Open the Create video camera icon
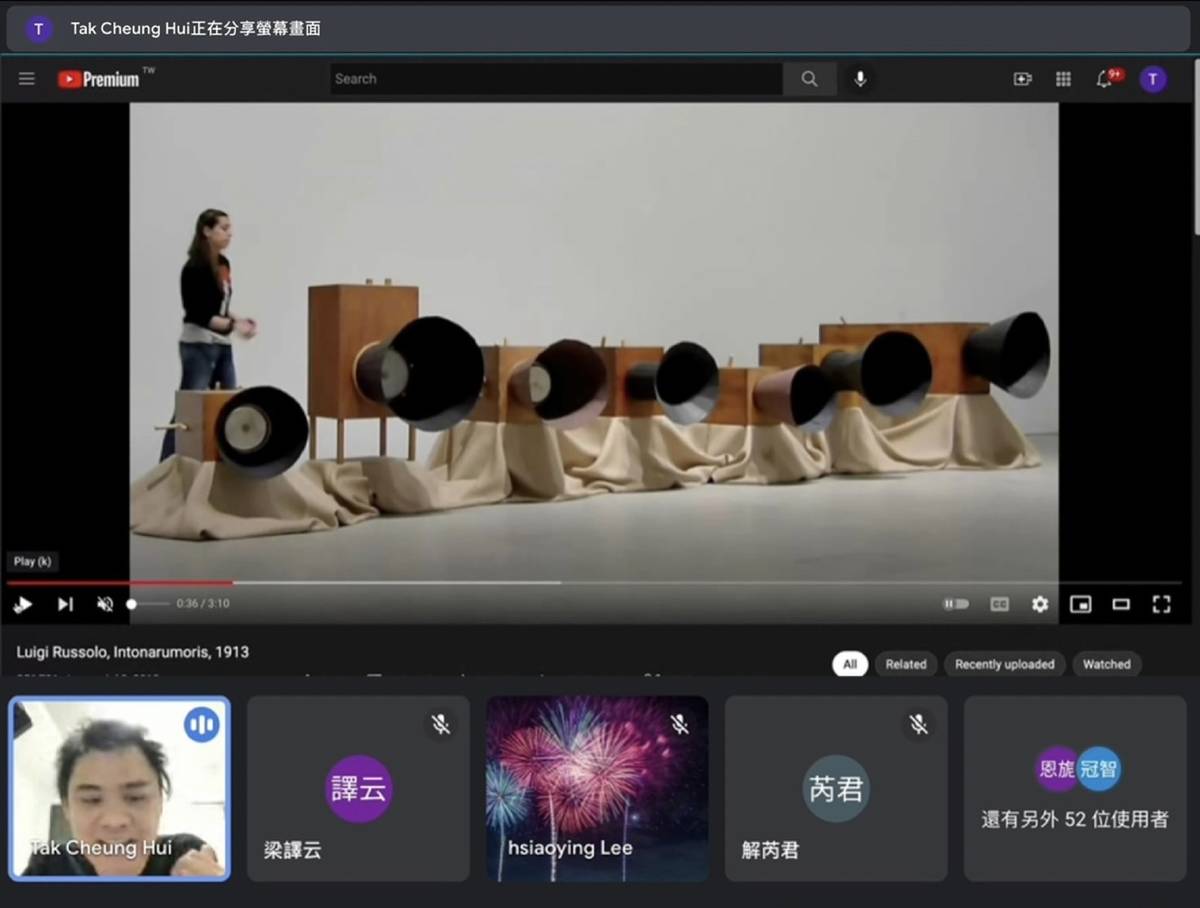The height and width of the screenshot is (908, 1200). (x=1022, y=79)
